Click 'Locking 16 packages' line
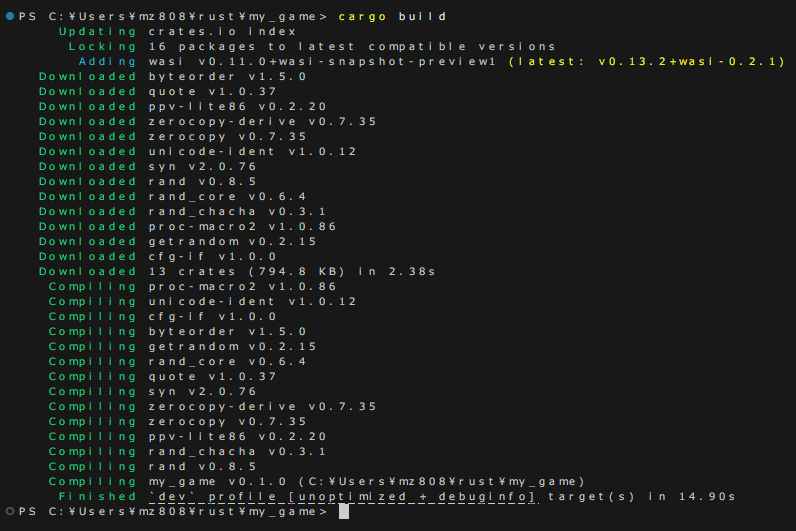The width and height of the screenshot is (796, 531). pyautogui.click(x=312, y=47)
